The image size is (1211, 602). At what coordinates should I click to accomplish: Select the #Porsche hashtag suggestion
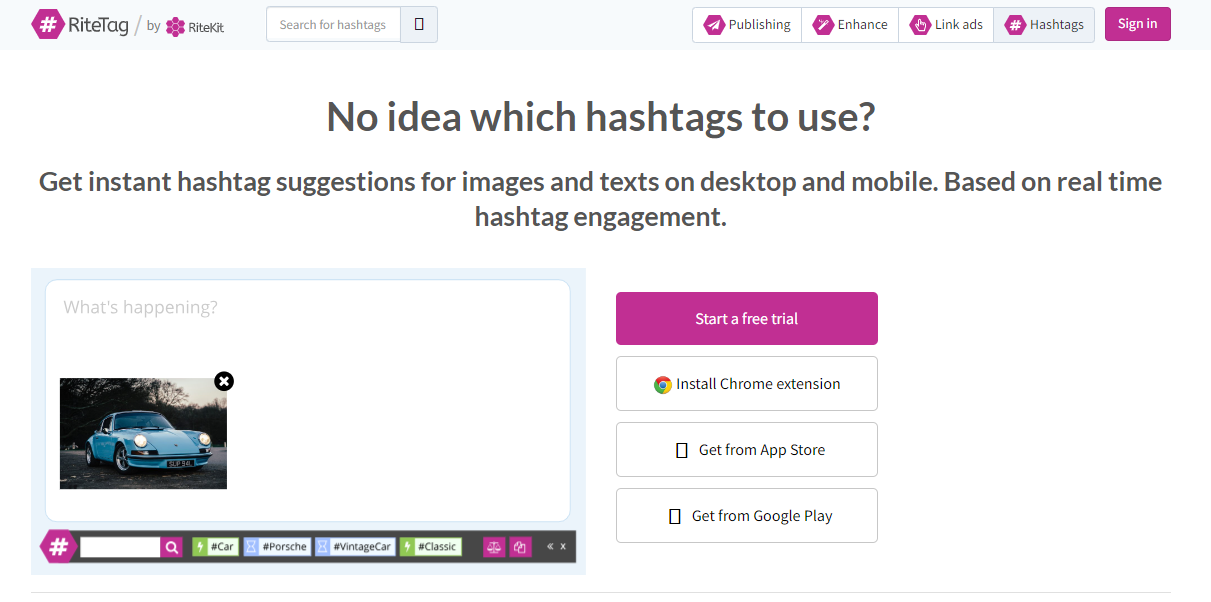coord(277,547)
